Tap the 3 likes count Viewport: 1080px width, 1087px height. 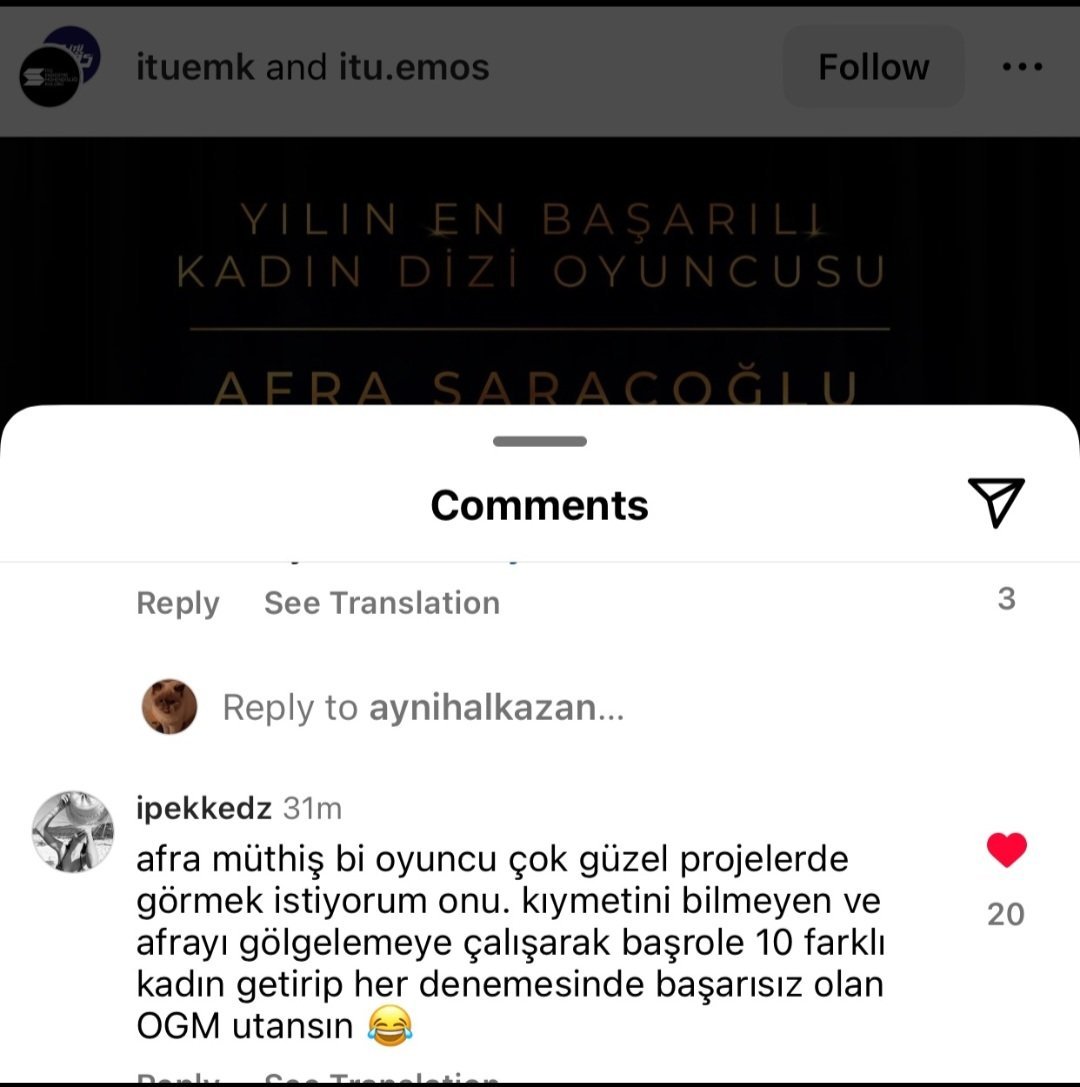pos(1007,599)
